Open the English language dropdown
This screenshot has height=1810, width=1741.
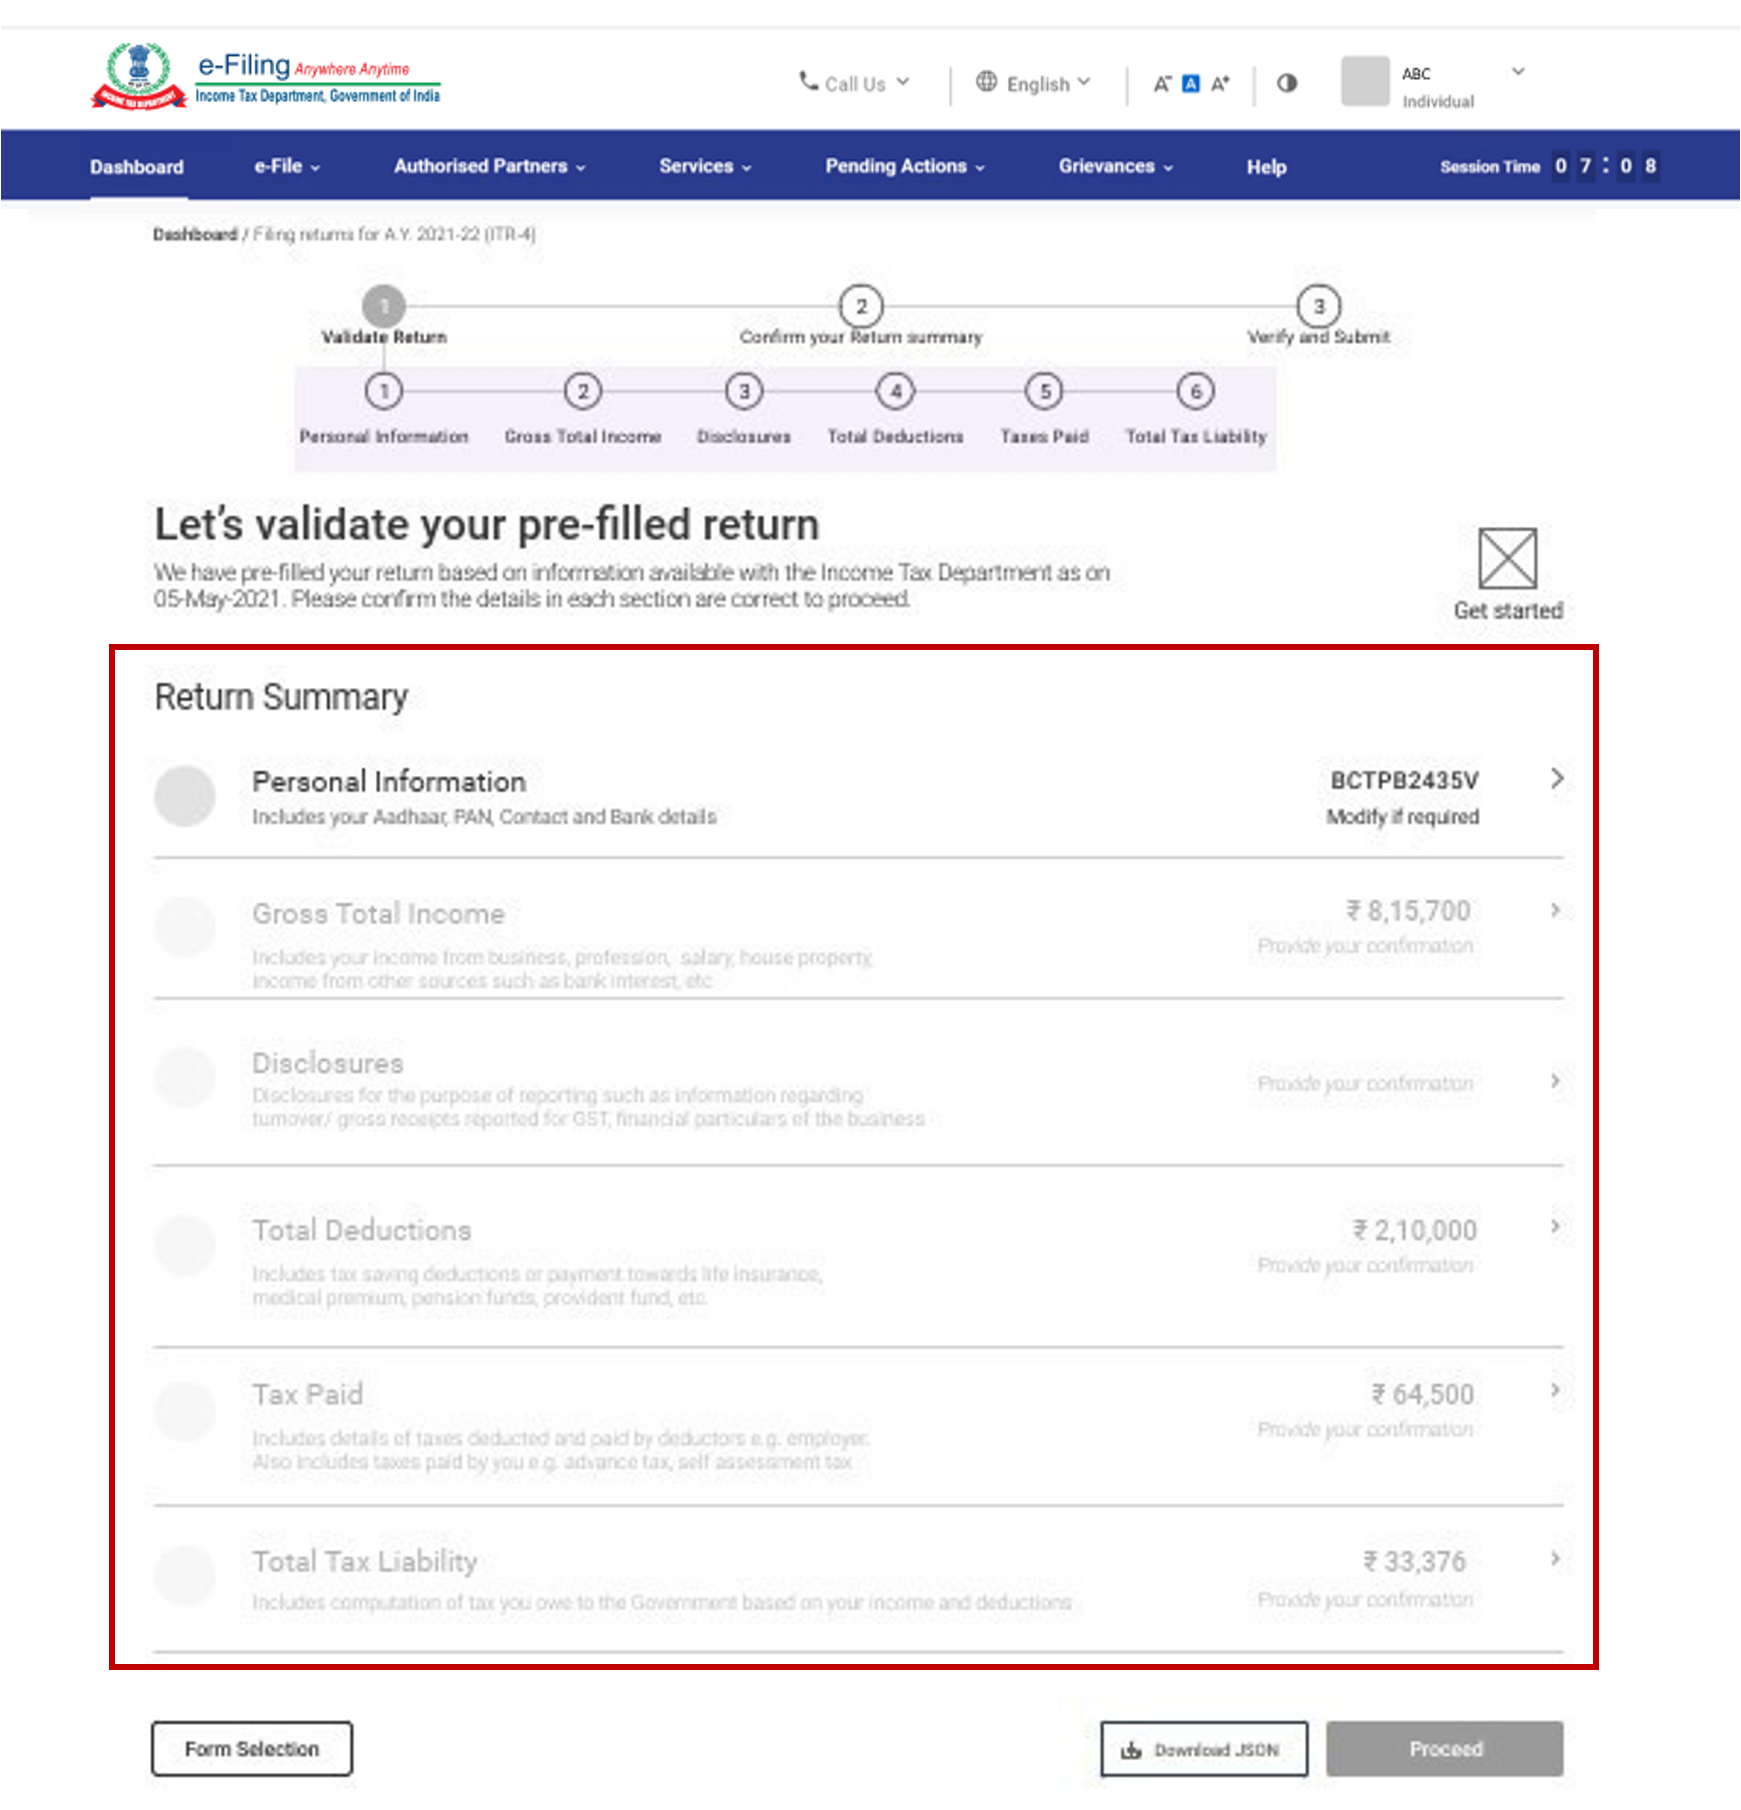tap(1034, 83)
